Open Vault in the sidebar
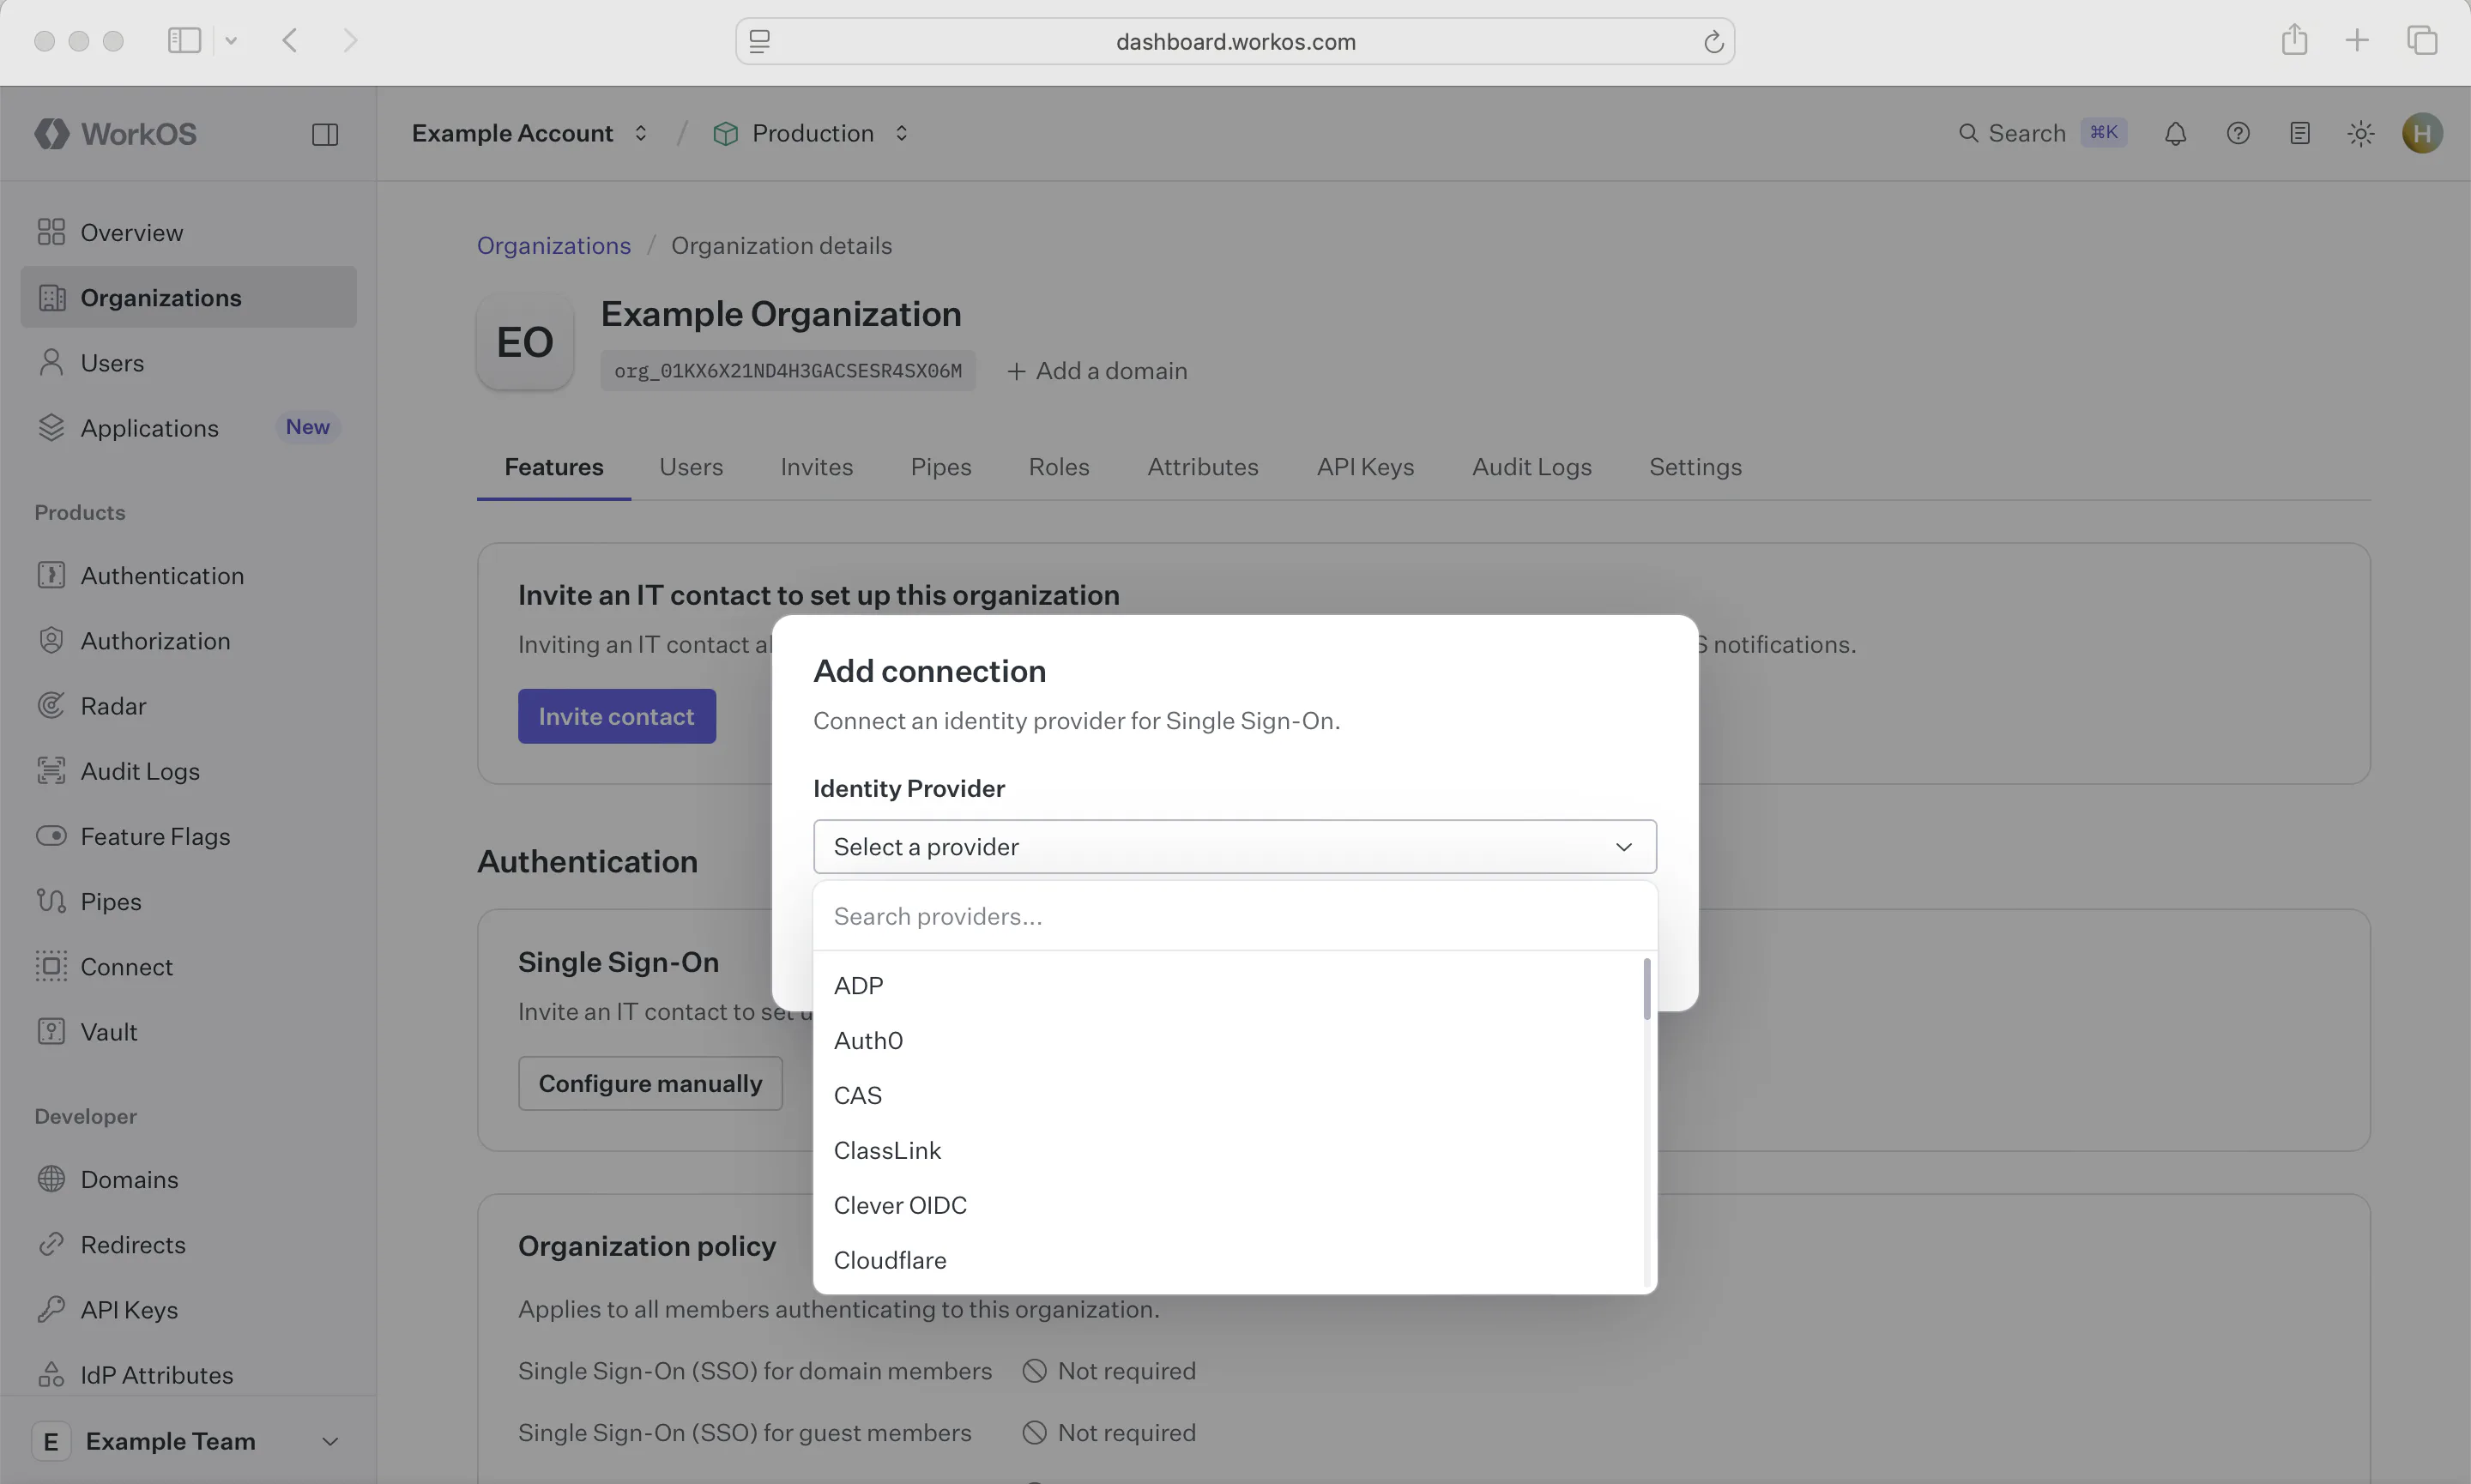The height and width of the screenshot is (1484, 2471). (188, 1031)
